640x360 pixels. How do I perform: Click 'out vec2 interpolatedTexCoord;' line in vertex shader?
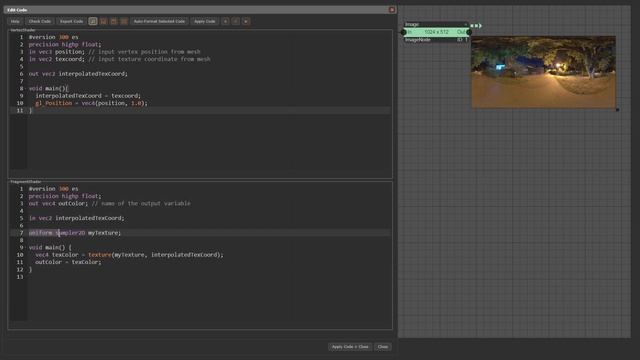point(78,74)
